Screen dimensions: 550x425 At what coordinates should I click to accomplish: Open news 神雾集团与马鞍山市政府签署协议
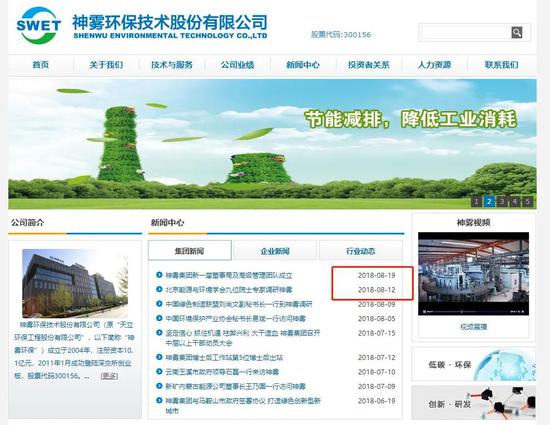coord(243,405)
